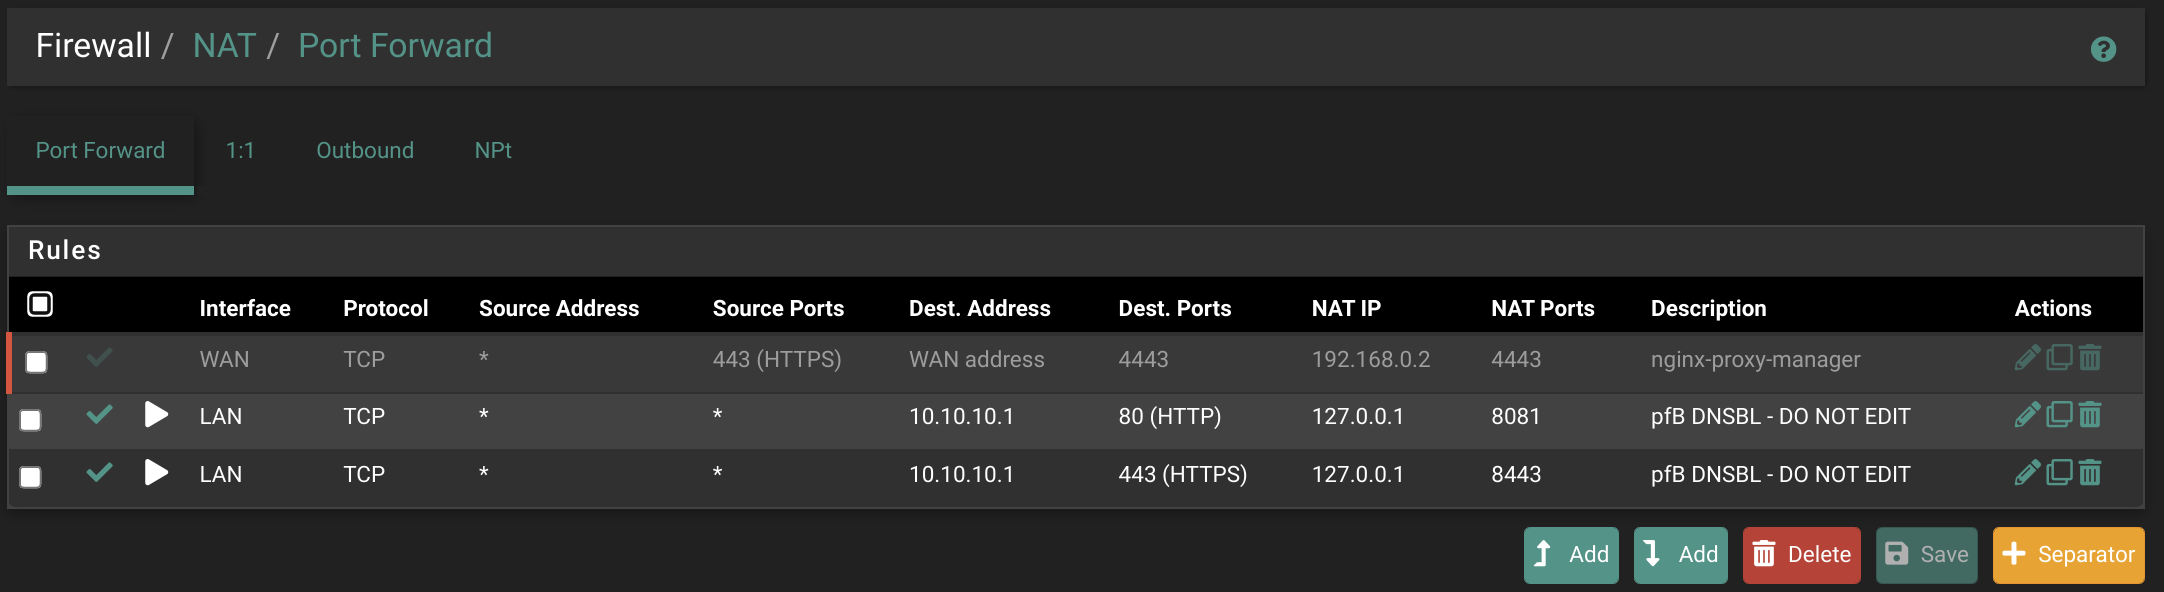Click the play arrow on the 80 (HTTP) LAN rule

(156, 414)
